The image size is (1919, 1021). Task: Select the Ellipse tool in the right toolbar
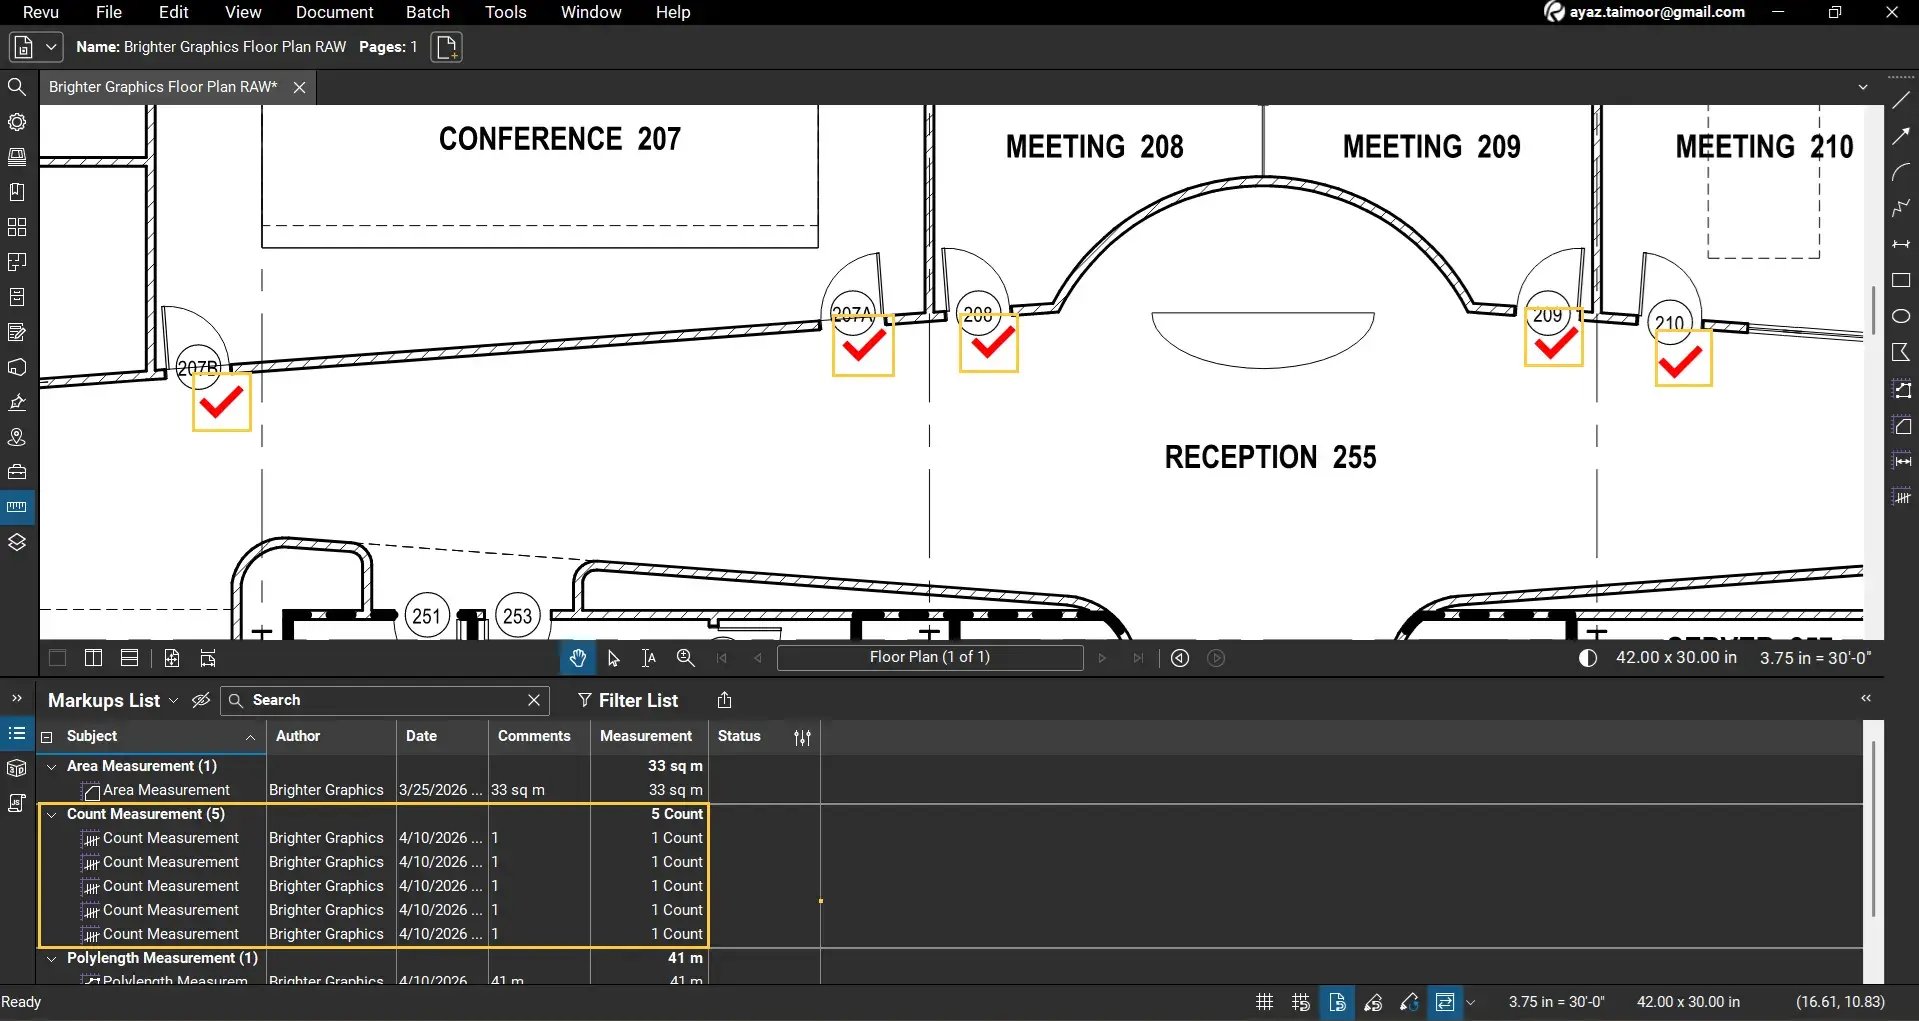pyautogui.click(x=1901, y=316)
